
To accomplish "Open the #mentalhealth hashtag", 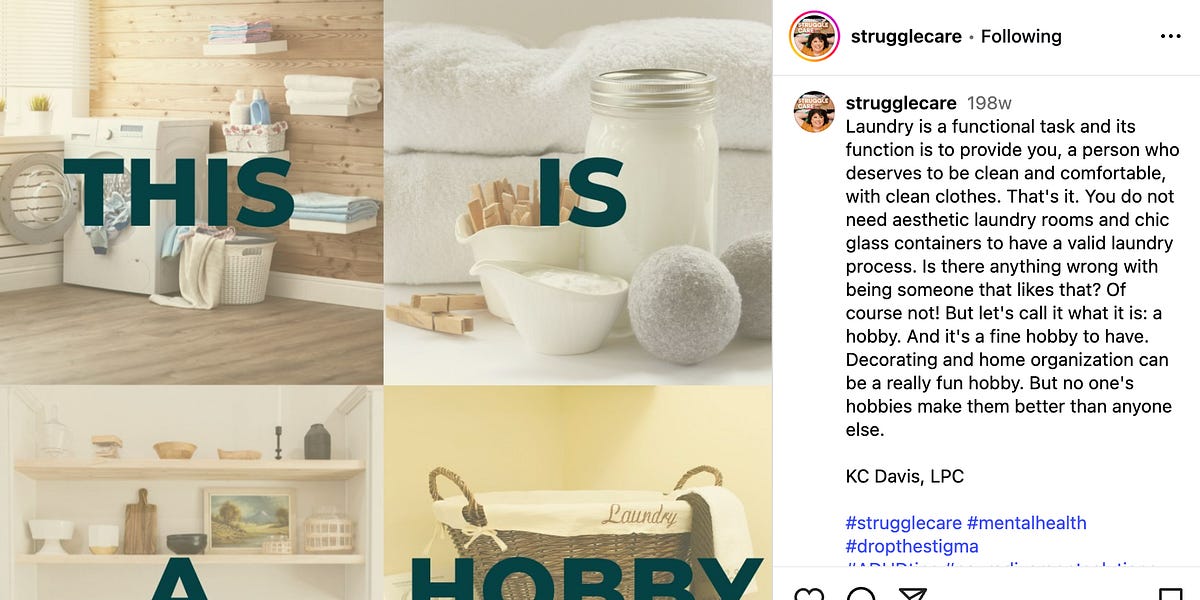I will (1026, 523).
